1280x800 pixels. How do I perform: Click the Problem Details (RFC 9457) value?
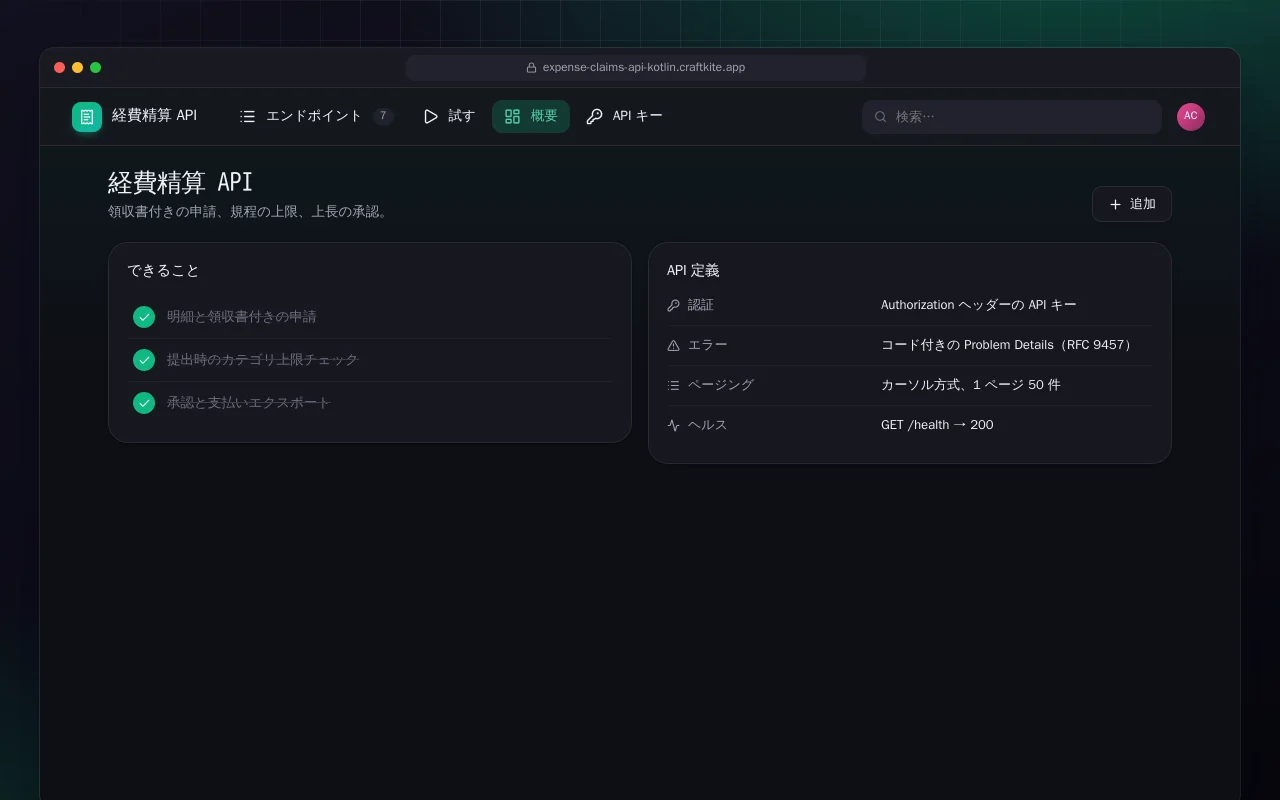pyautogui.click(x=1009, y=345)
